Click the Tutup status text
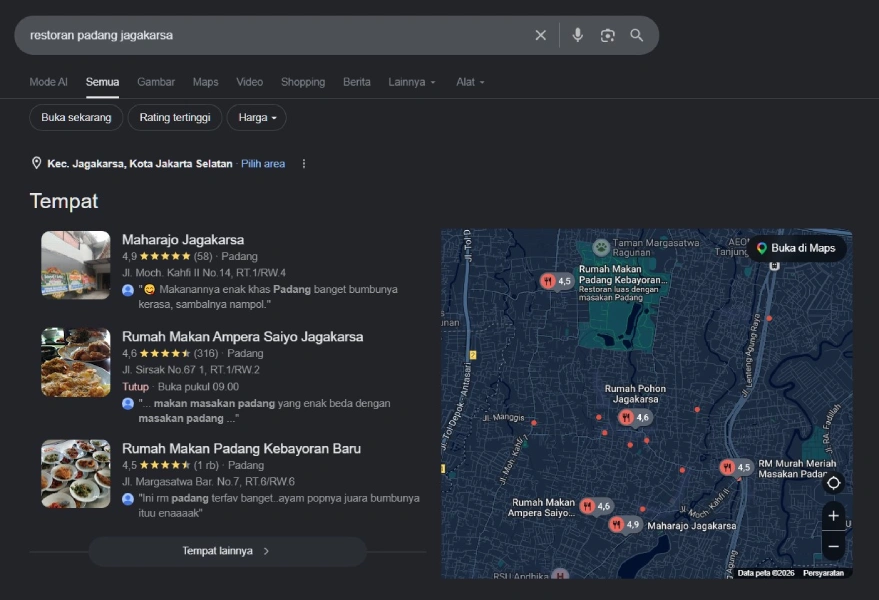Screen dimensions: 879x600 point(135,387)
